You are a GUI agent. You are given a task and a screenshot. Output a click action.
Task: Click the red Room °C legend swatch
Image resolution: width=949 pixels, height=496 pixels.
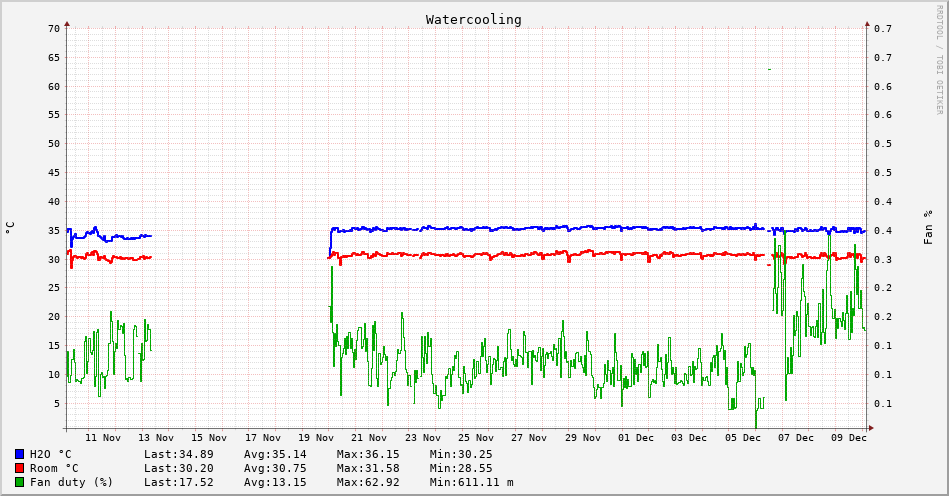[x=19, y=468]
